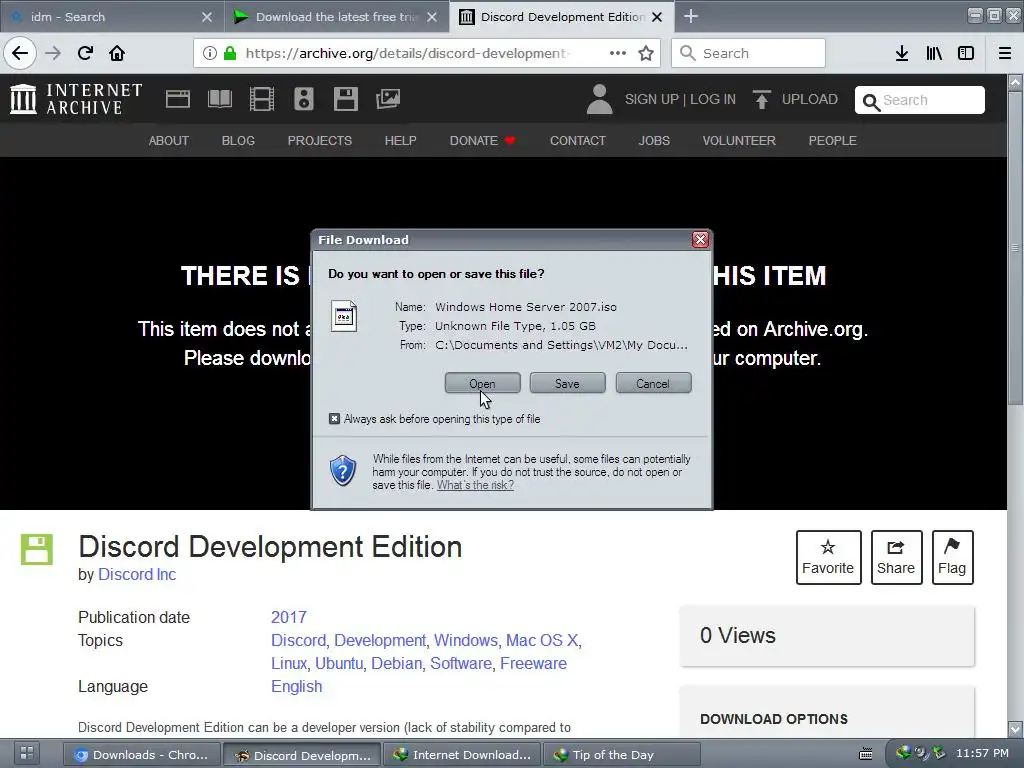Open page actions three-dots menu
Image resolution: width=1024 pixels, height=768 pixels.
tap(618, 53)
